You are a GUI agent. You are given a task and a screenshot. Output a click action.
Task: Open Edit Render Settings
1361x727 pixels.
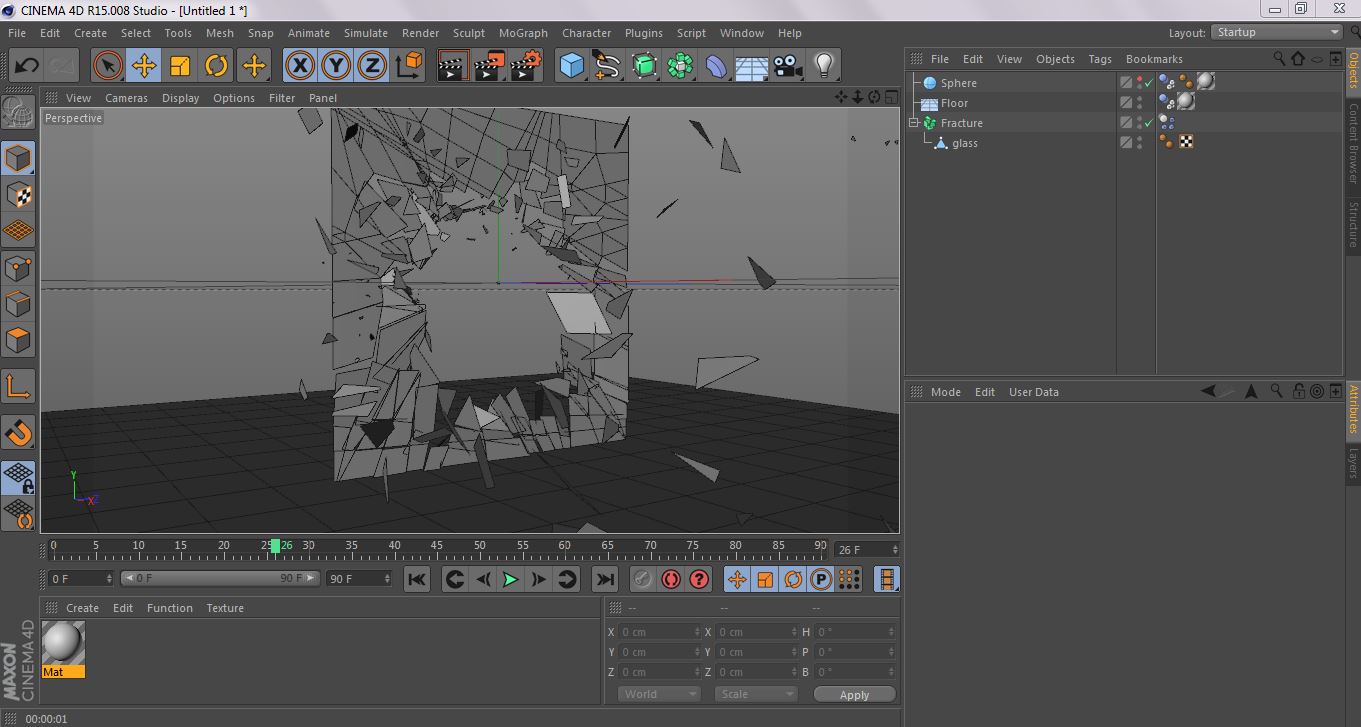pos(526,67)
